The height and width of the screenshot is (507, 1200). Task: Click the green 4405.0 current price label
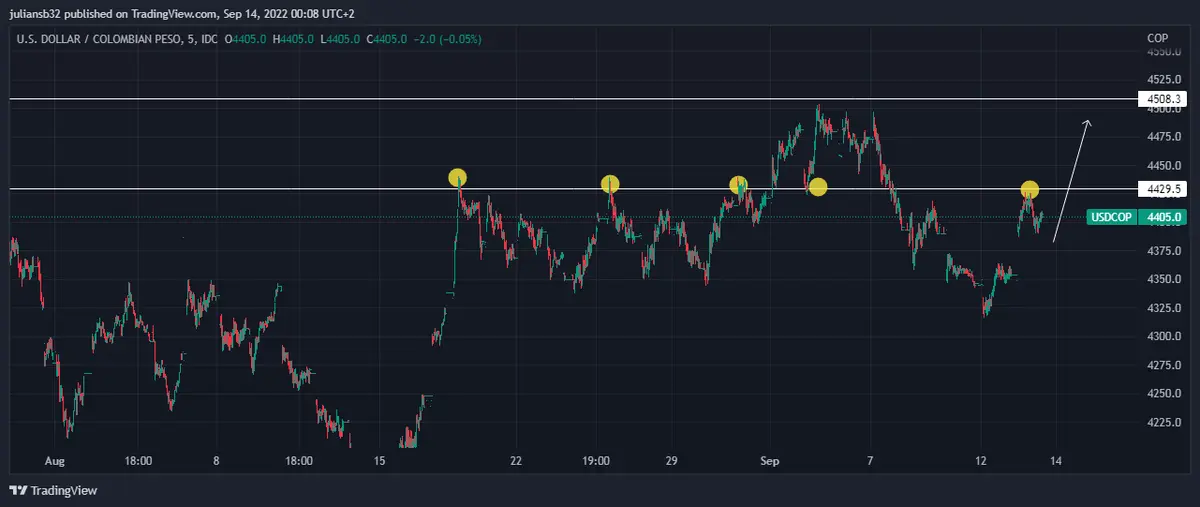[1165, 217]
